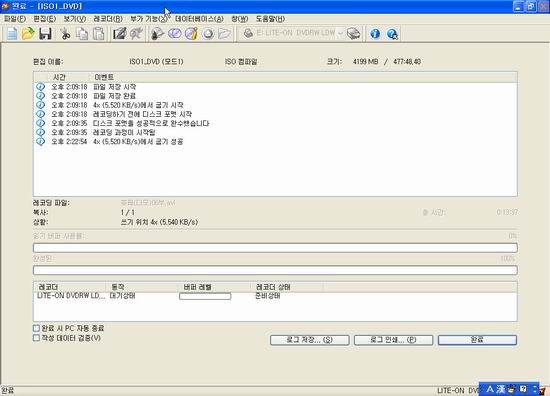Screen dimensions: 550x396
Task: Click the Paste clipboard icon
Action: coord(99,34)
